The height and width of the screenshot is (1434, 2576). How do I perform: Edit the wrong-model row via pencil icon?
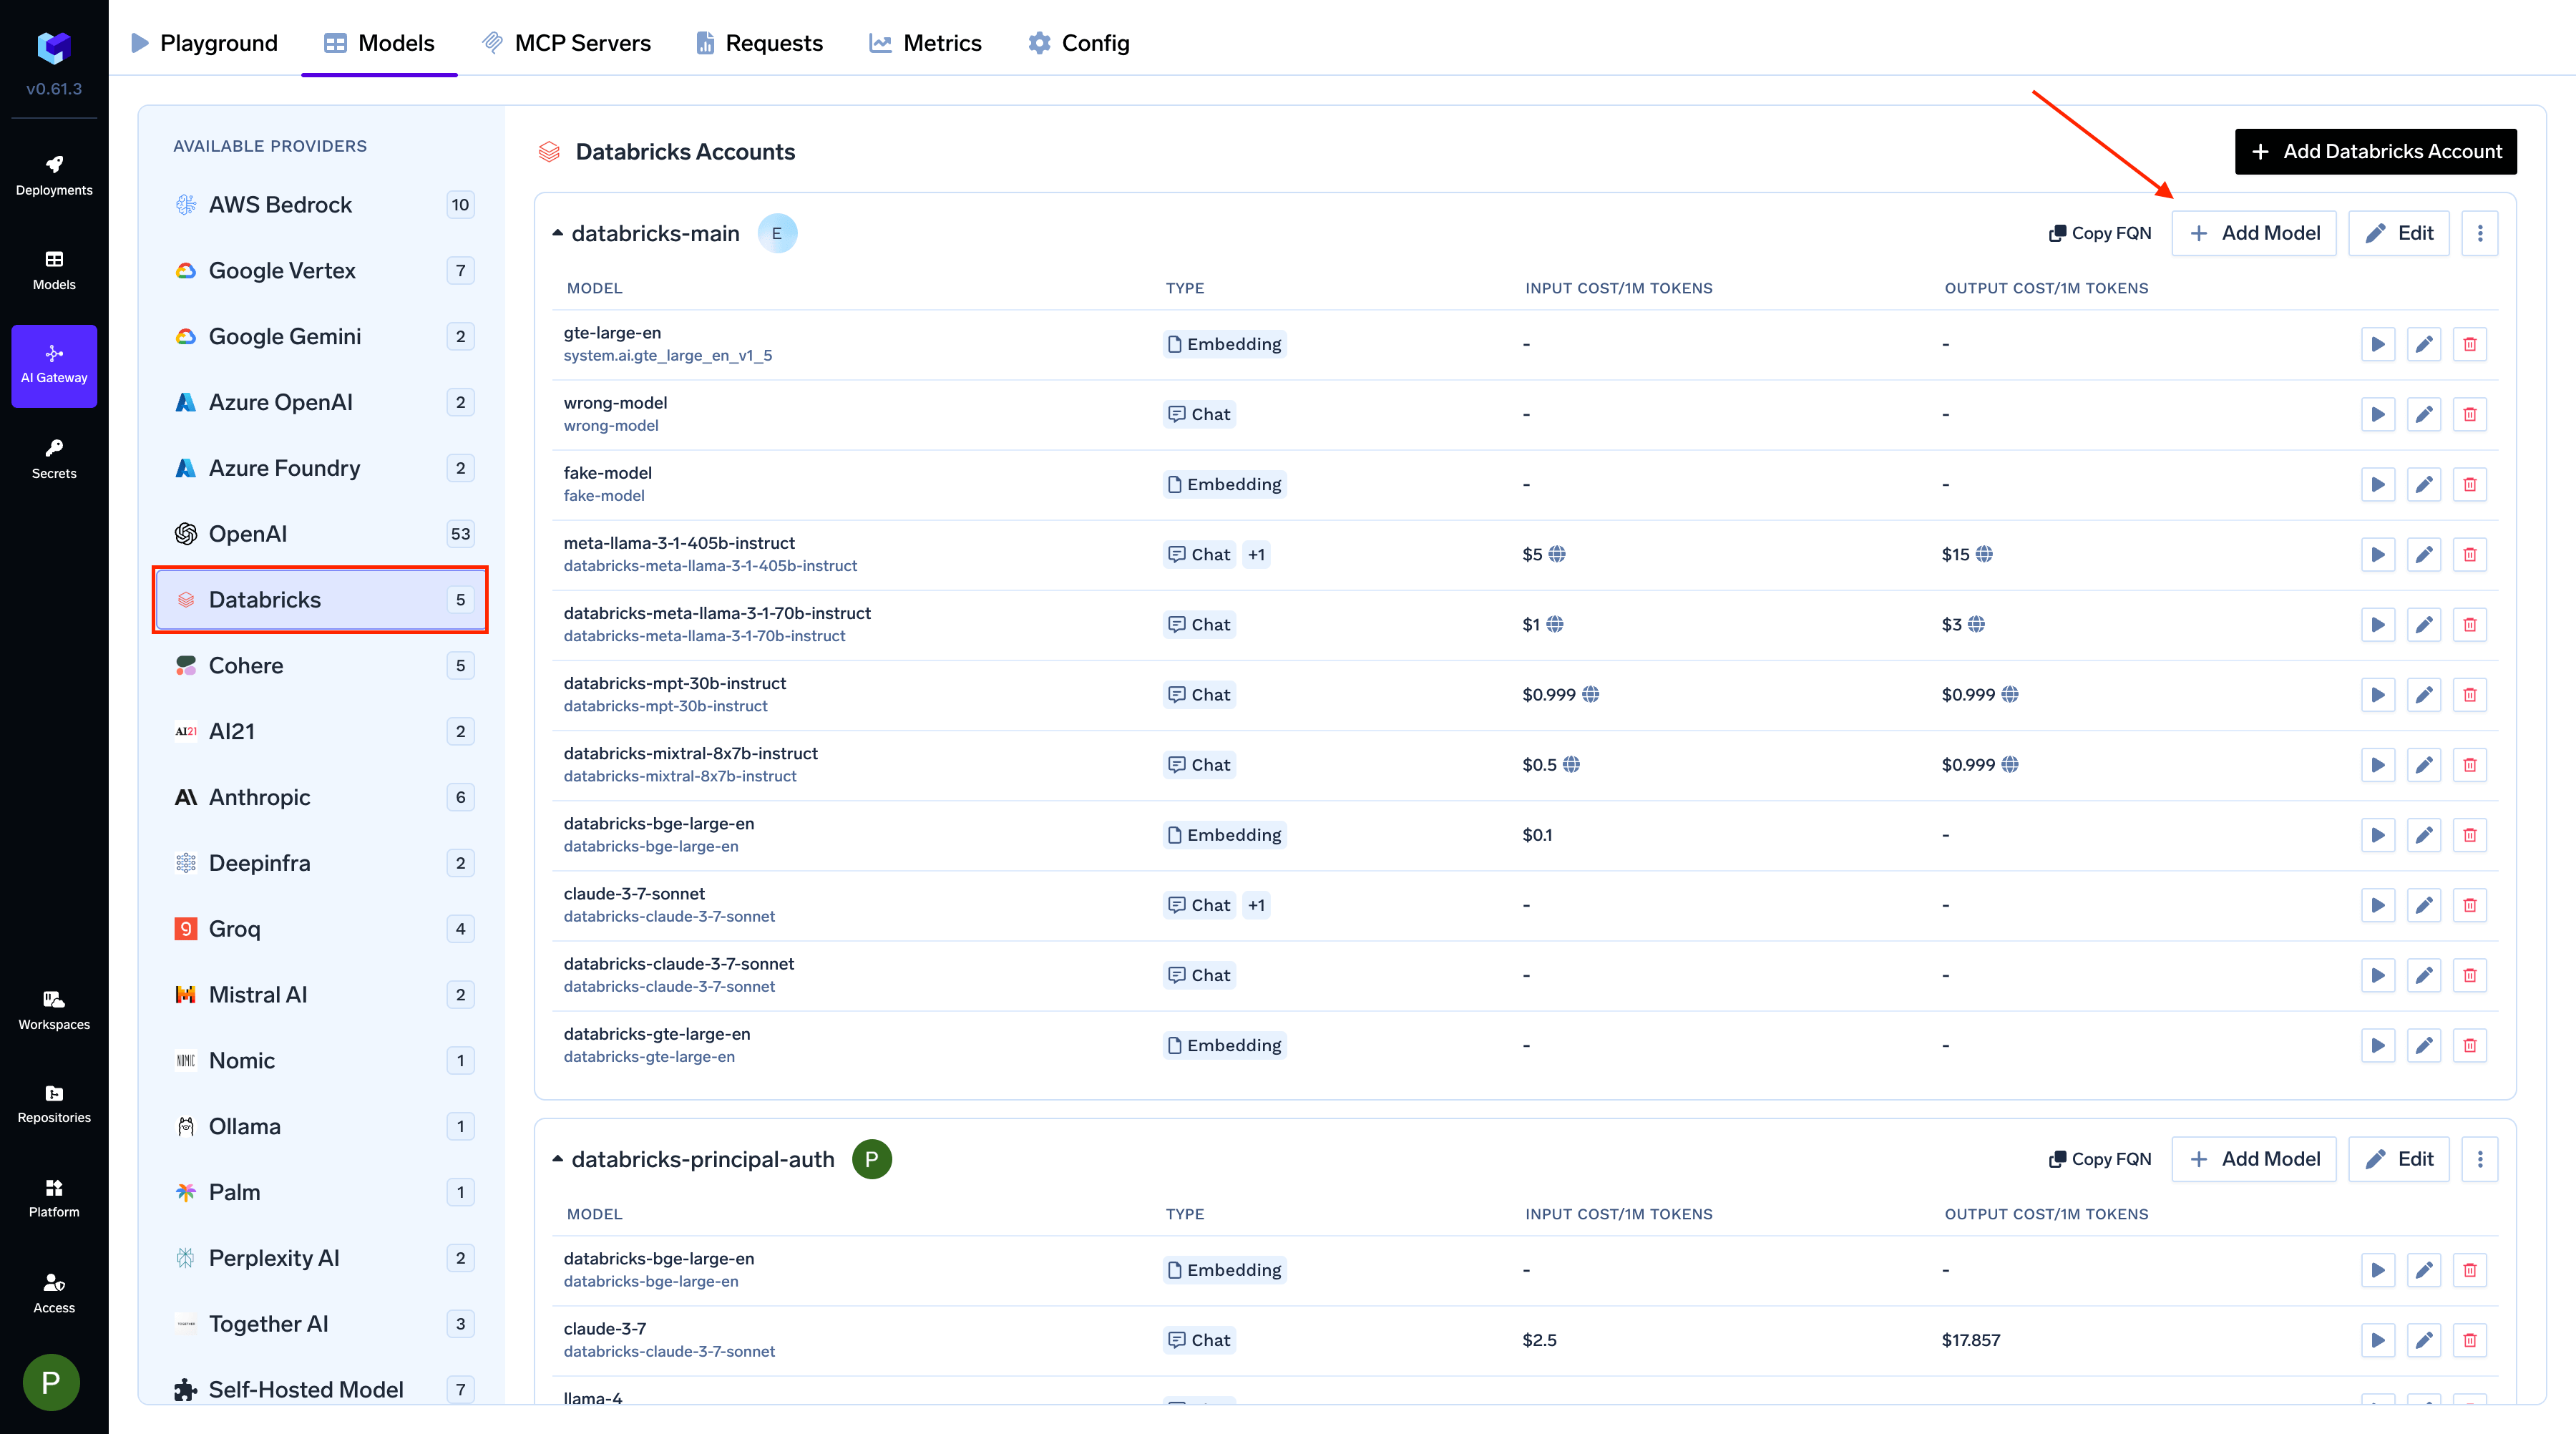pos(2423,414)
